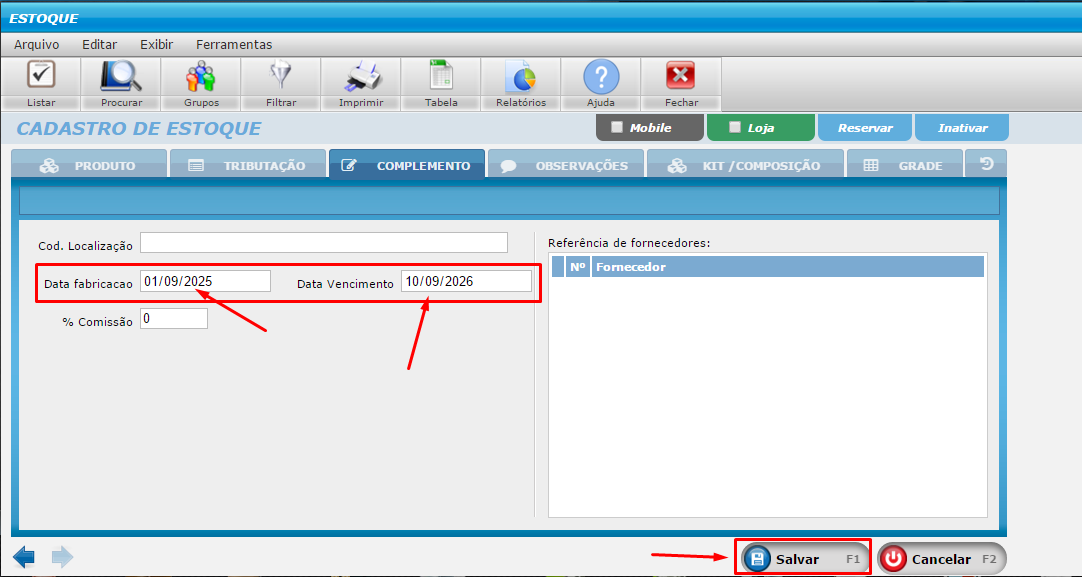Viewport: 1082px width, 577px height.
Task: Open the Grupos toolbar icon
Action: click(201, 77)
